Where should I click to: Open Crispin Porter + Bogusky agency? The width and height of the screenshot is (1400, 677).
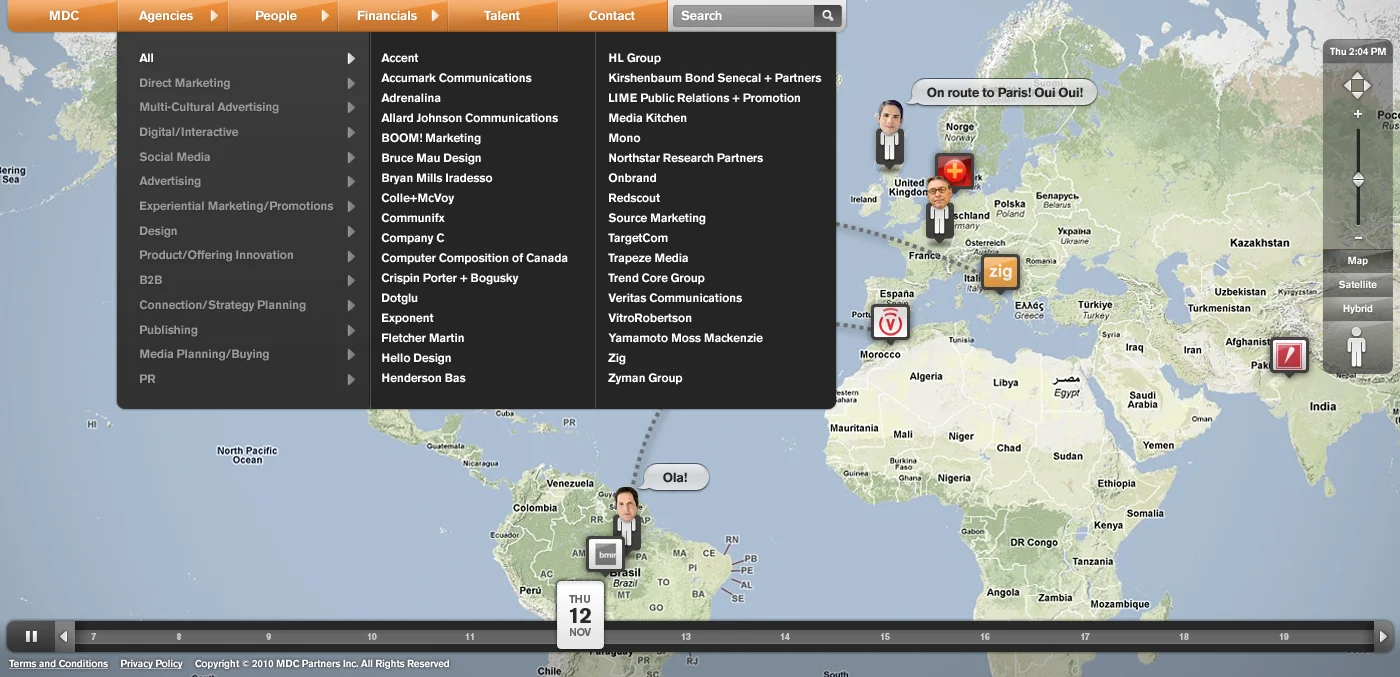[x=450, y=278]
